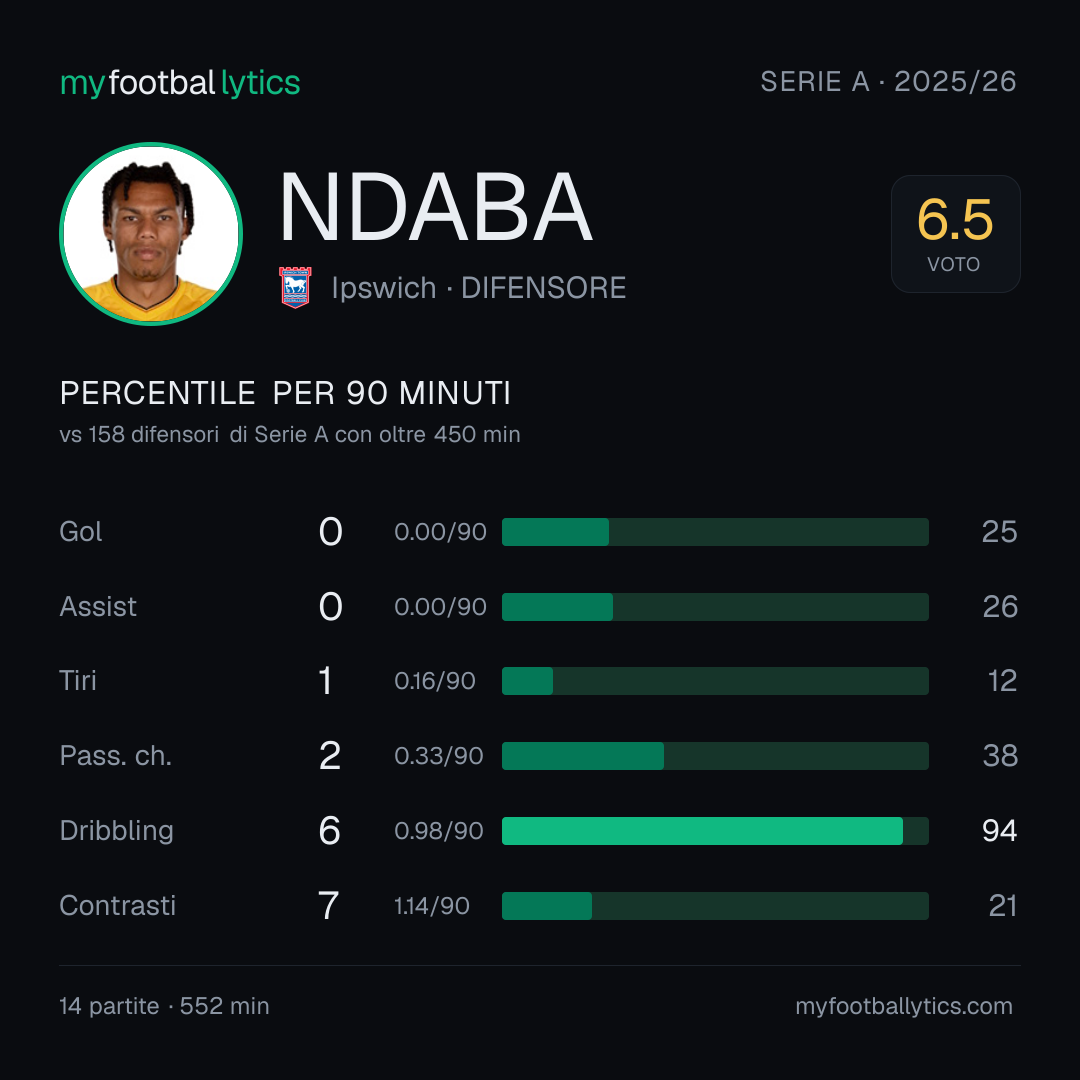Click the Dribbling percentile bar

(x=715, y=831)
